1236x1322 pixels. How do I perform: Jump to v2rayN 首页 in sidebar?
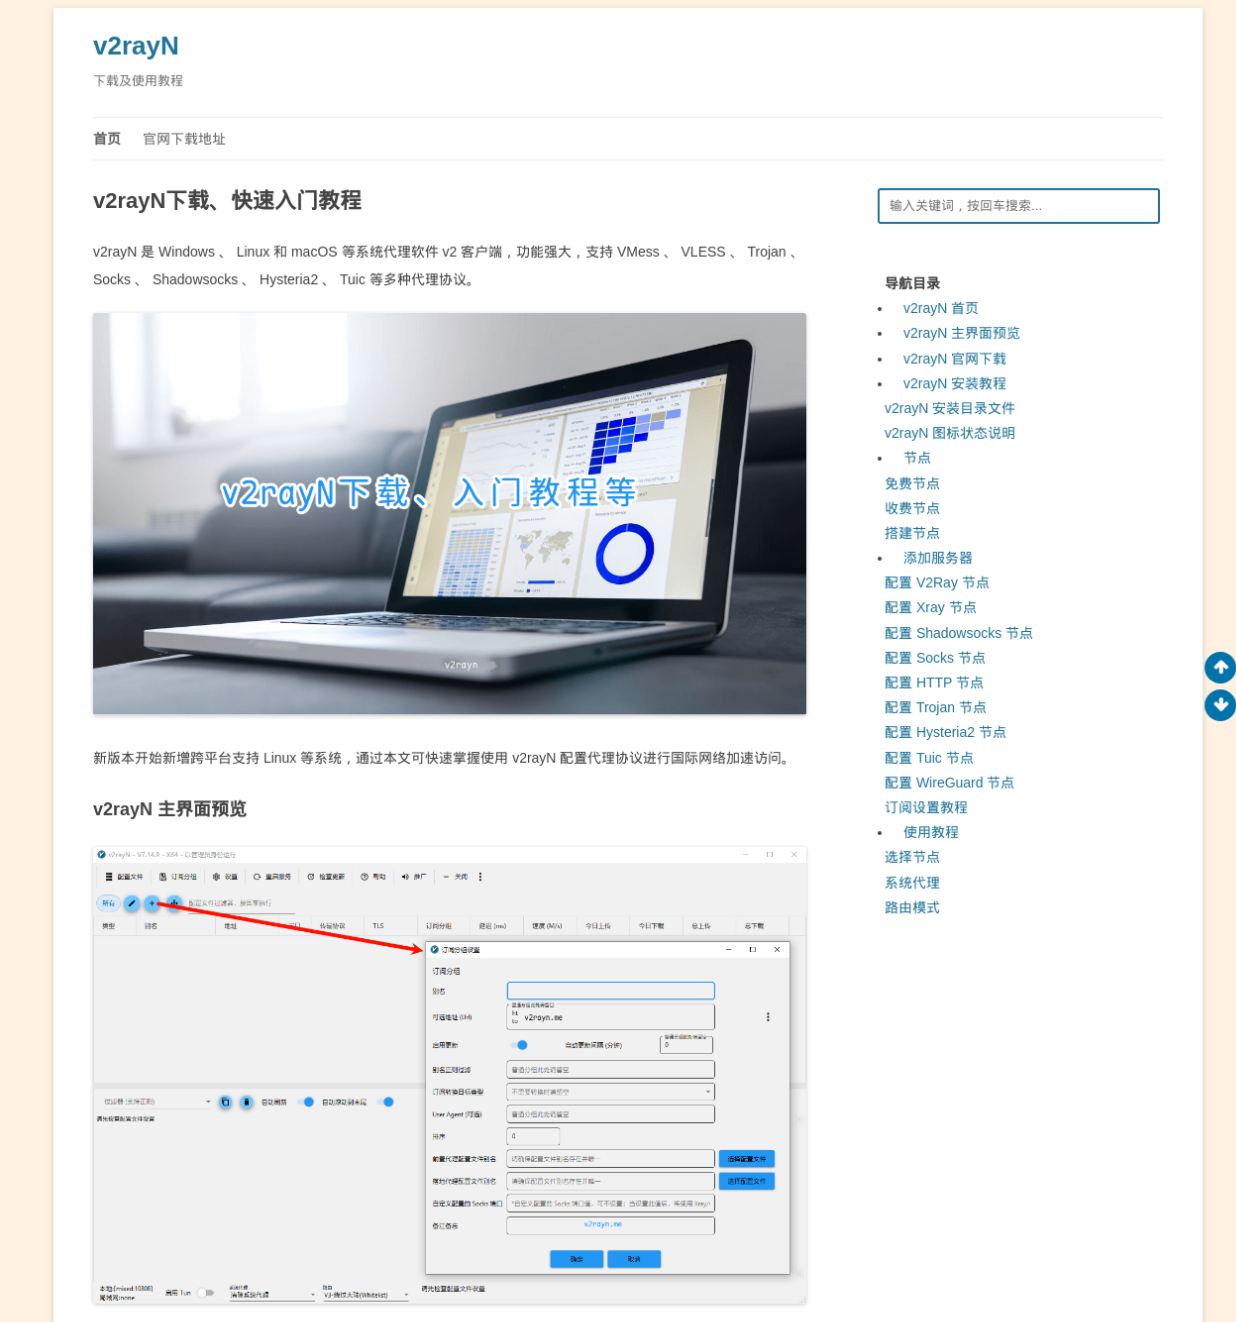click(940, 308)
